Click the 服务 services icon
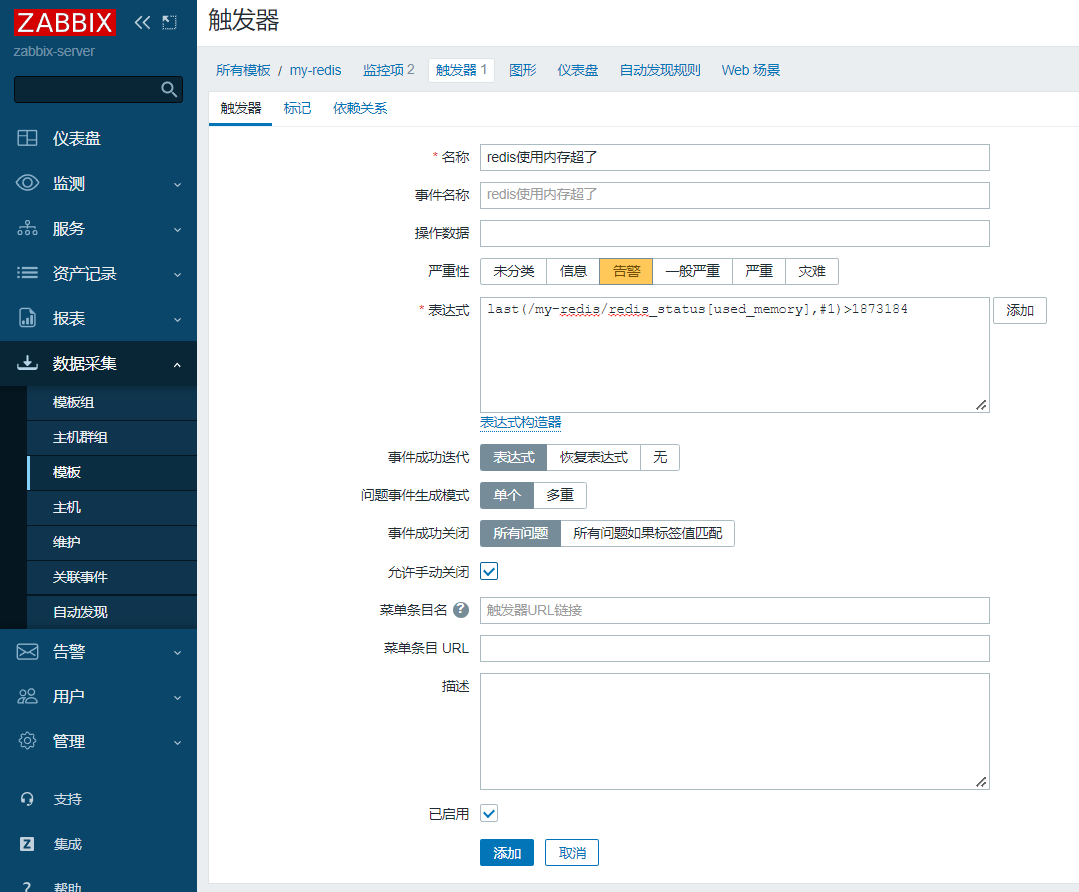 (x=28, y=228)
